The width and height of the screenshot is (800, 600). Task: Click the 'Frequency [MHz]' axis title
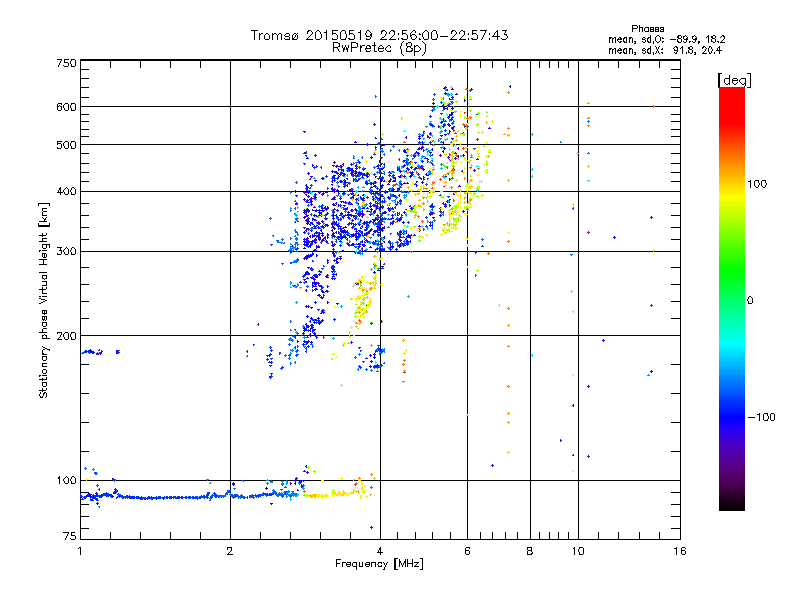379,564
